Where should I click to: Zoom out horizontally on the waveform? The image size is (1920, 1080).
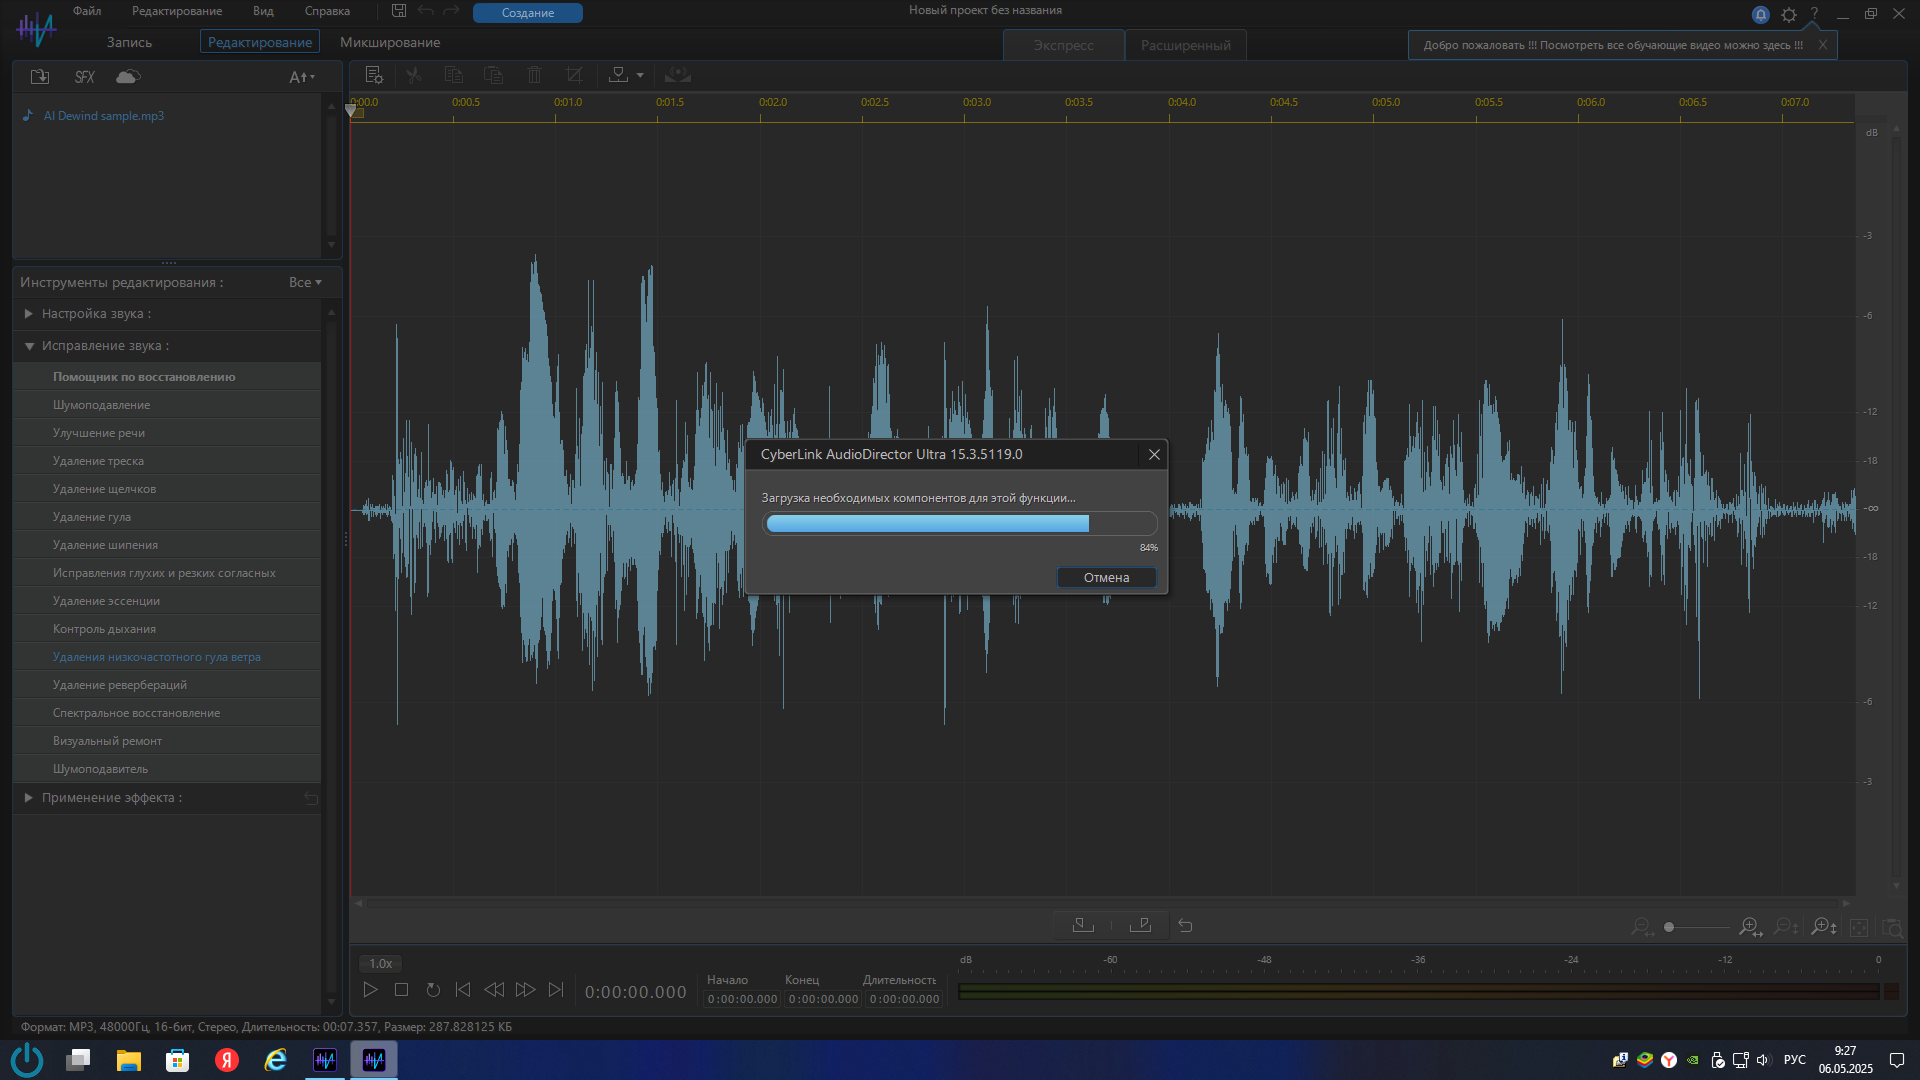point(1641,928)
